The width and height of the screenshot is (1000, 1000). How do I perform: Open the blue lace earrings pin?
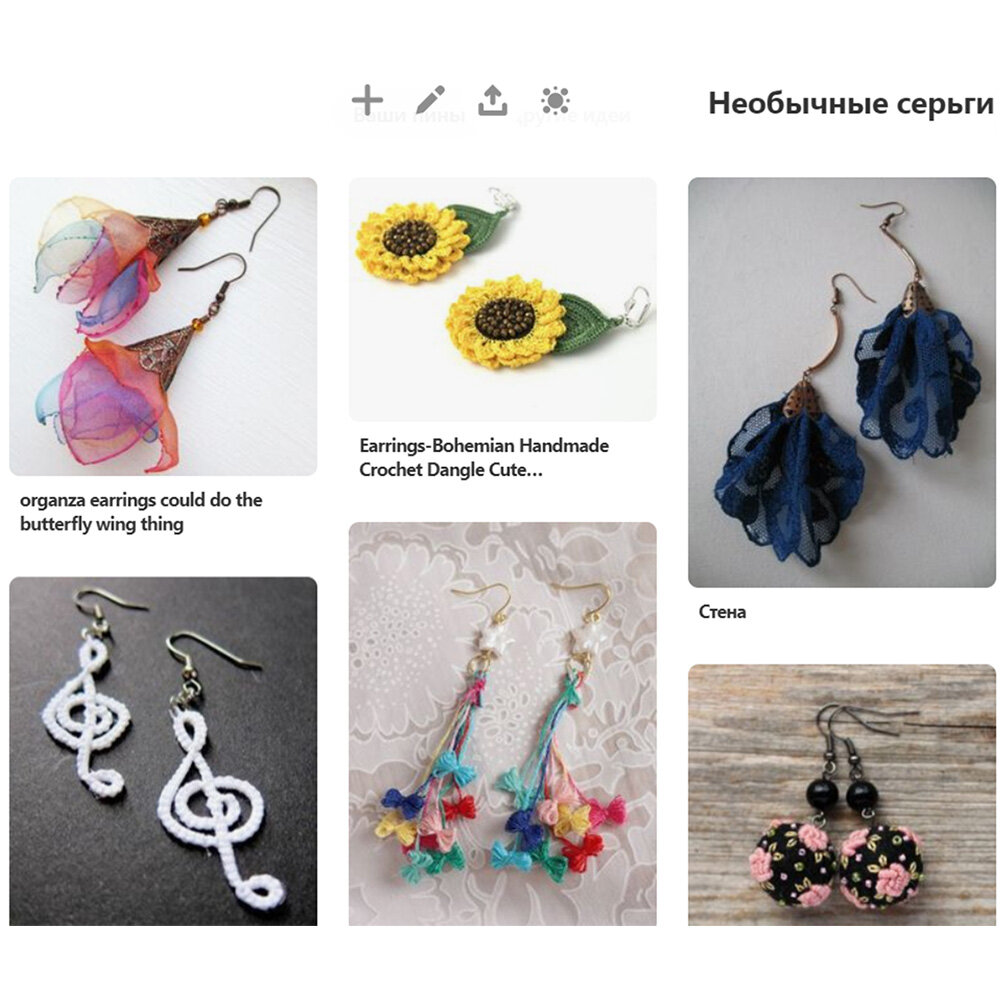coord(842,382)
